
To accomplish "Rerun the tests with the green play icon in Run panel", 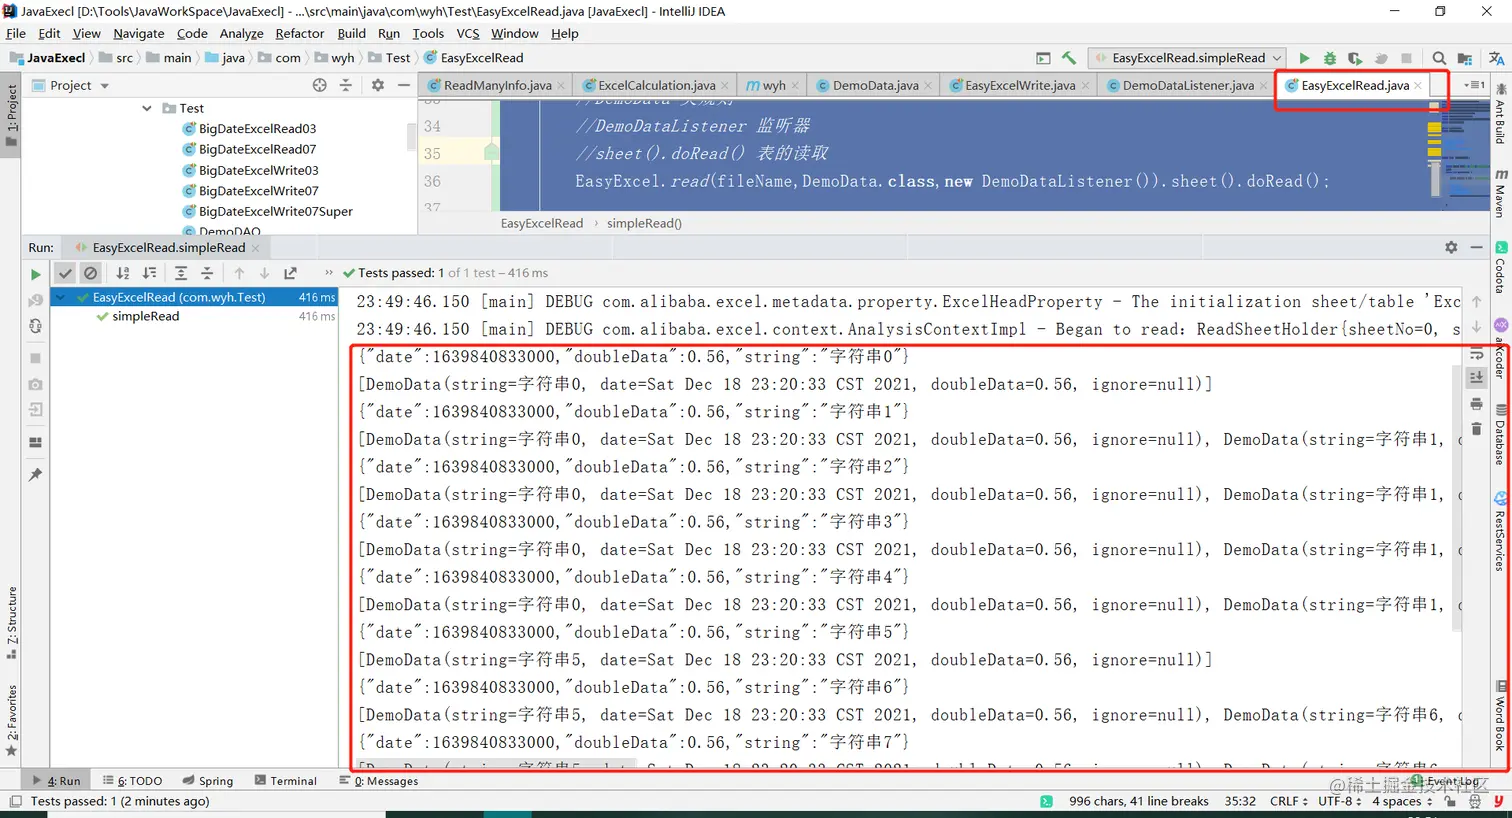I will coord(35,273).
